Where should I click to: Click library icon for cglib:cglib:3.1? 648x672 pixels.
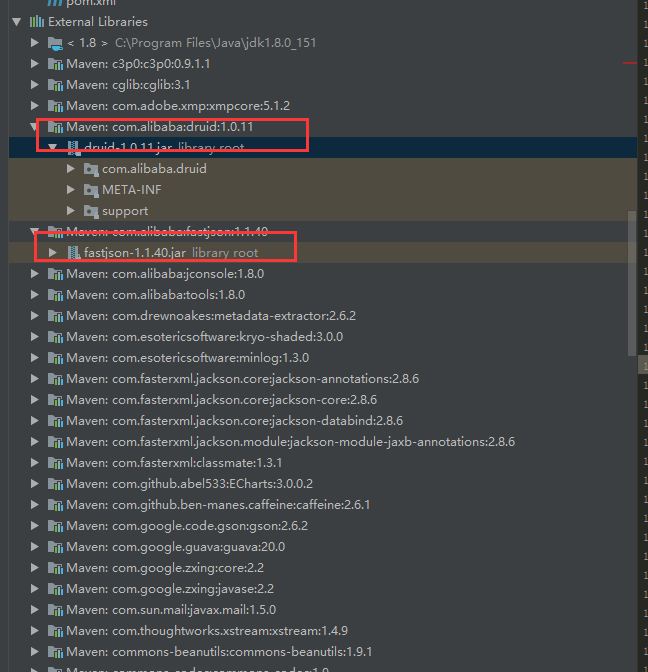(55, 85)
